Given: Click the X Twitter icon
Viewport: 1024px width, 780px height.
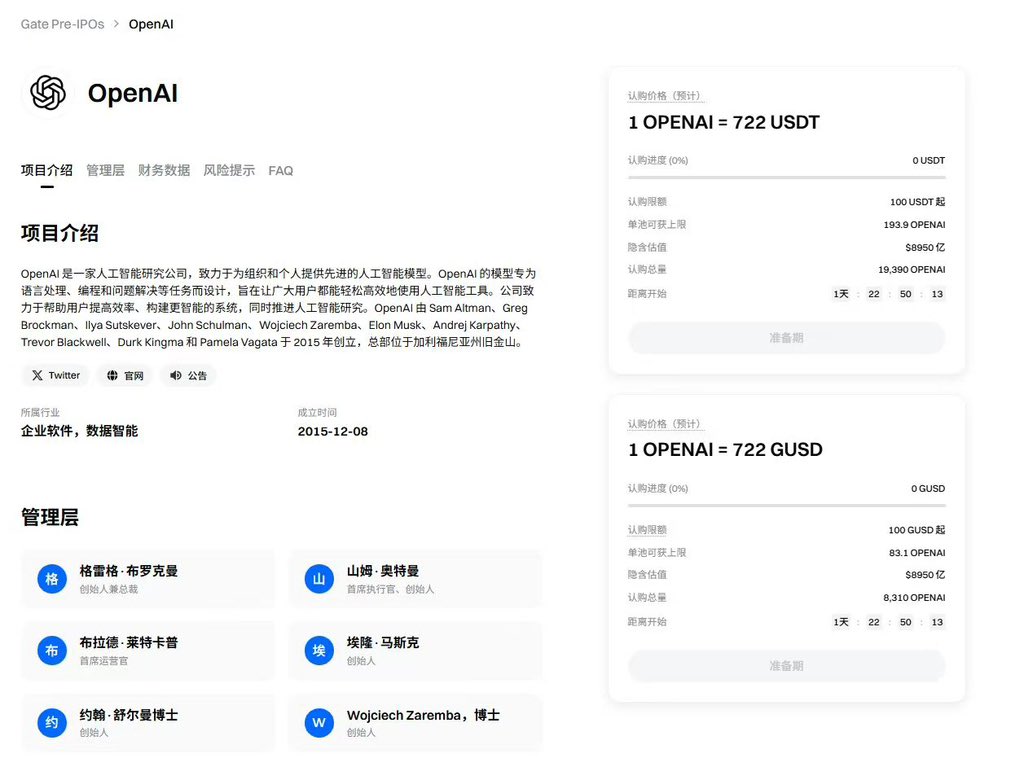Looking at the screenshot, I should (x=37, y=375).
